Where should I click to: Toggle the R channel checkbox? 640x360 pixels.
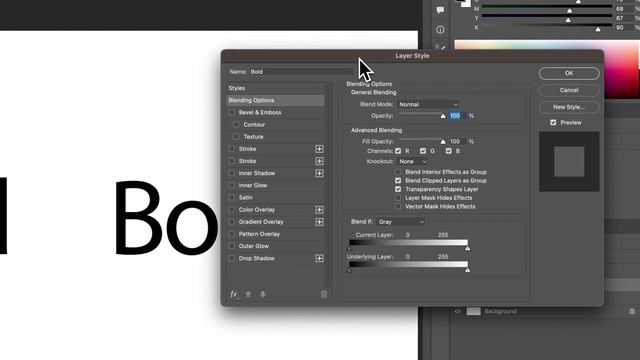coord(398,151)
